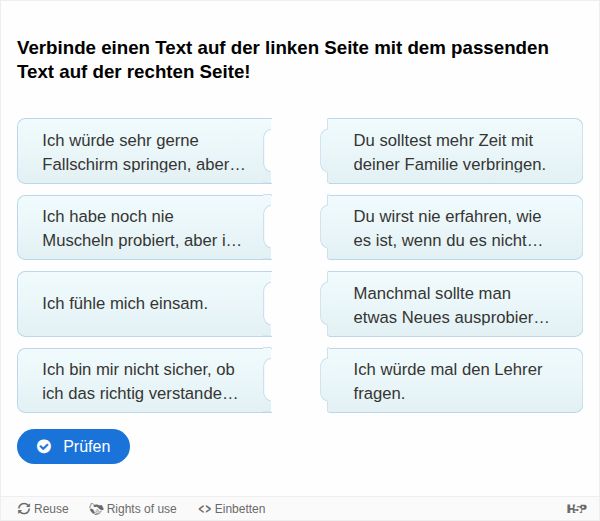Click the Rights of use handshake icon

[x=96, y=509]
